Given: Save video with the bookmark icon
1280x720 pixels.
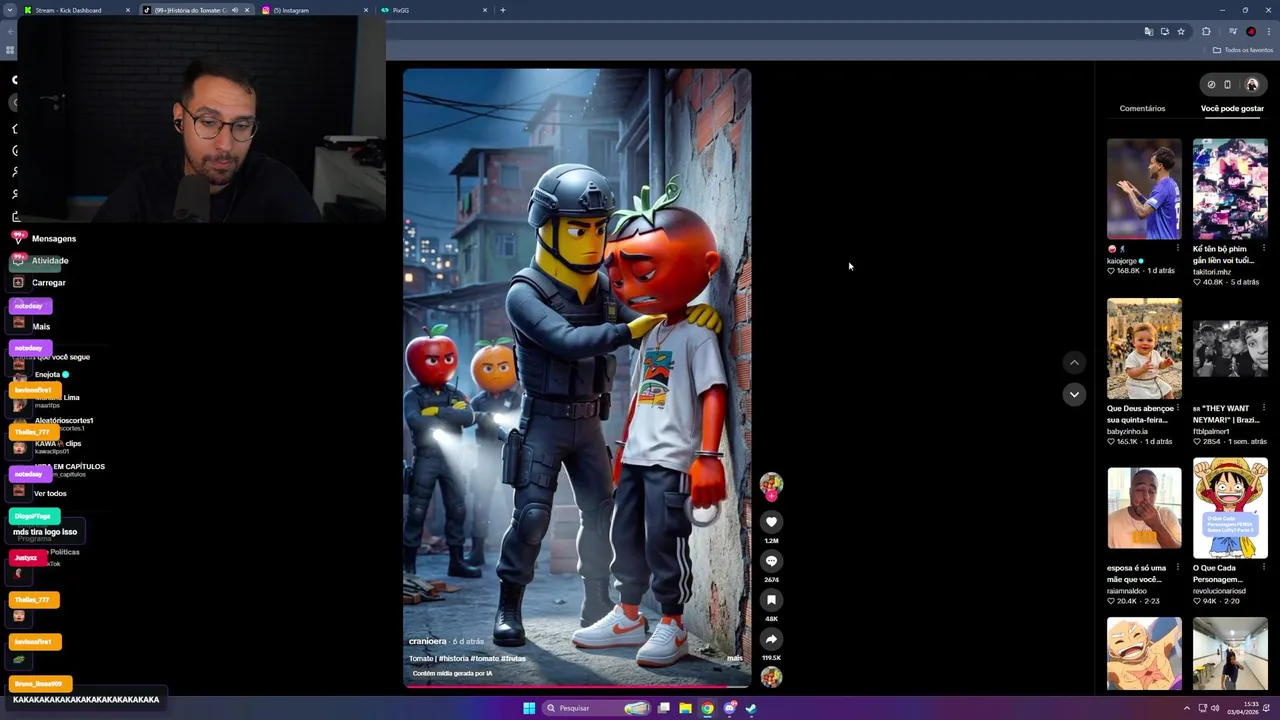Looking at the screenshot, I should pos(771,600).
